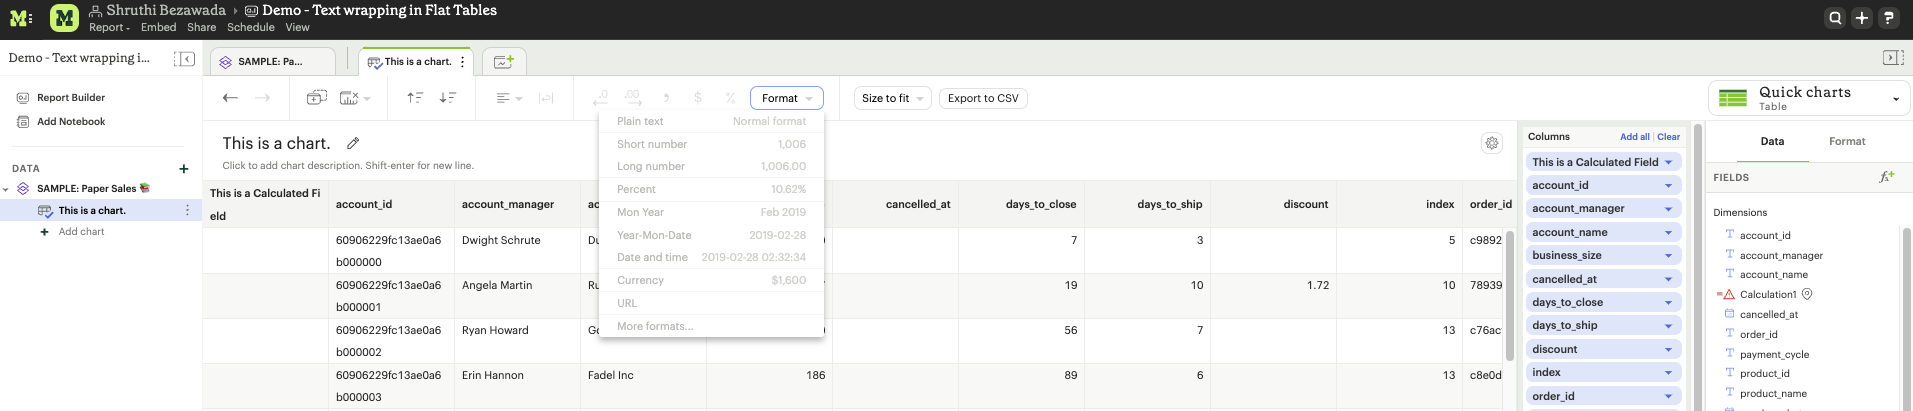Open chart settings gear icon
Image resolution: width=1913 pixels, height=411 pixels.
tap(1491, 143)
